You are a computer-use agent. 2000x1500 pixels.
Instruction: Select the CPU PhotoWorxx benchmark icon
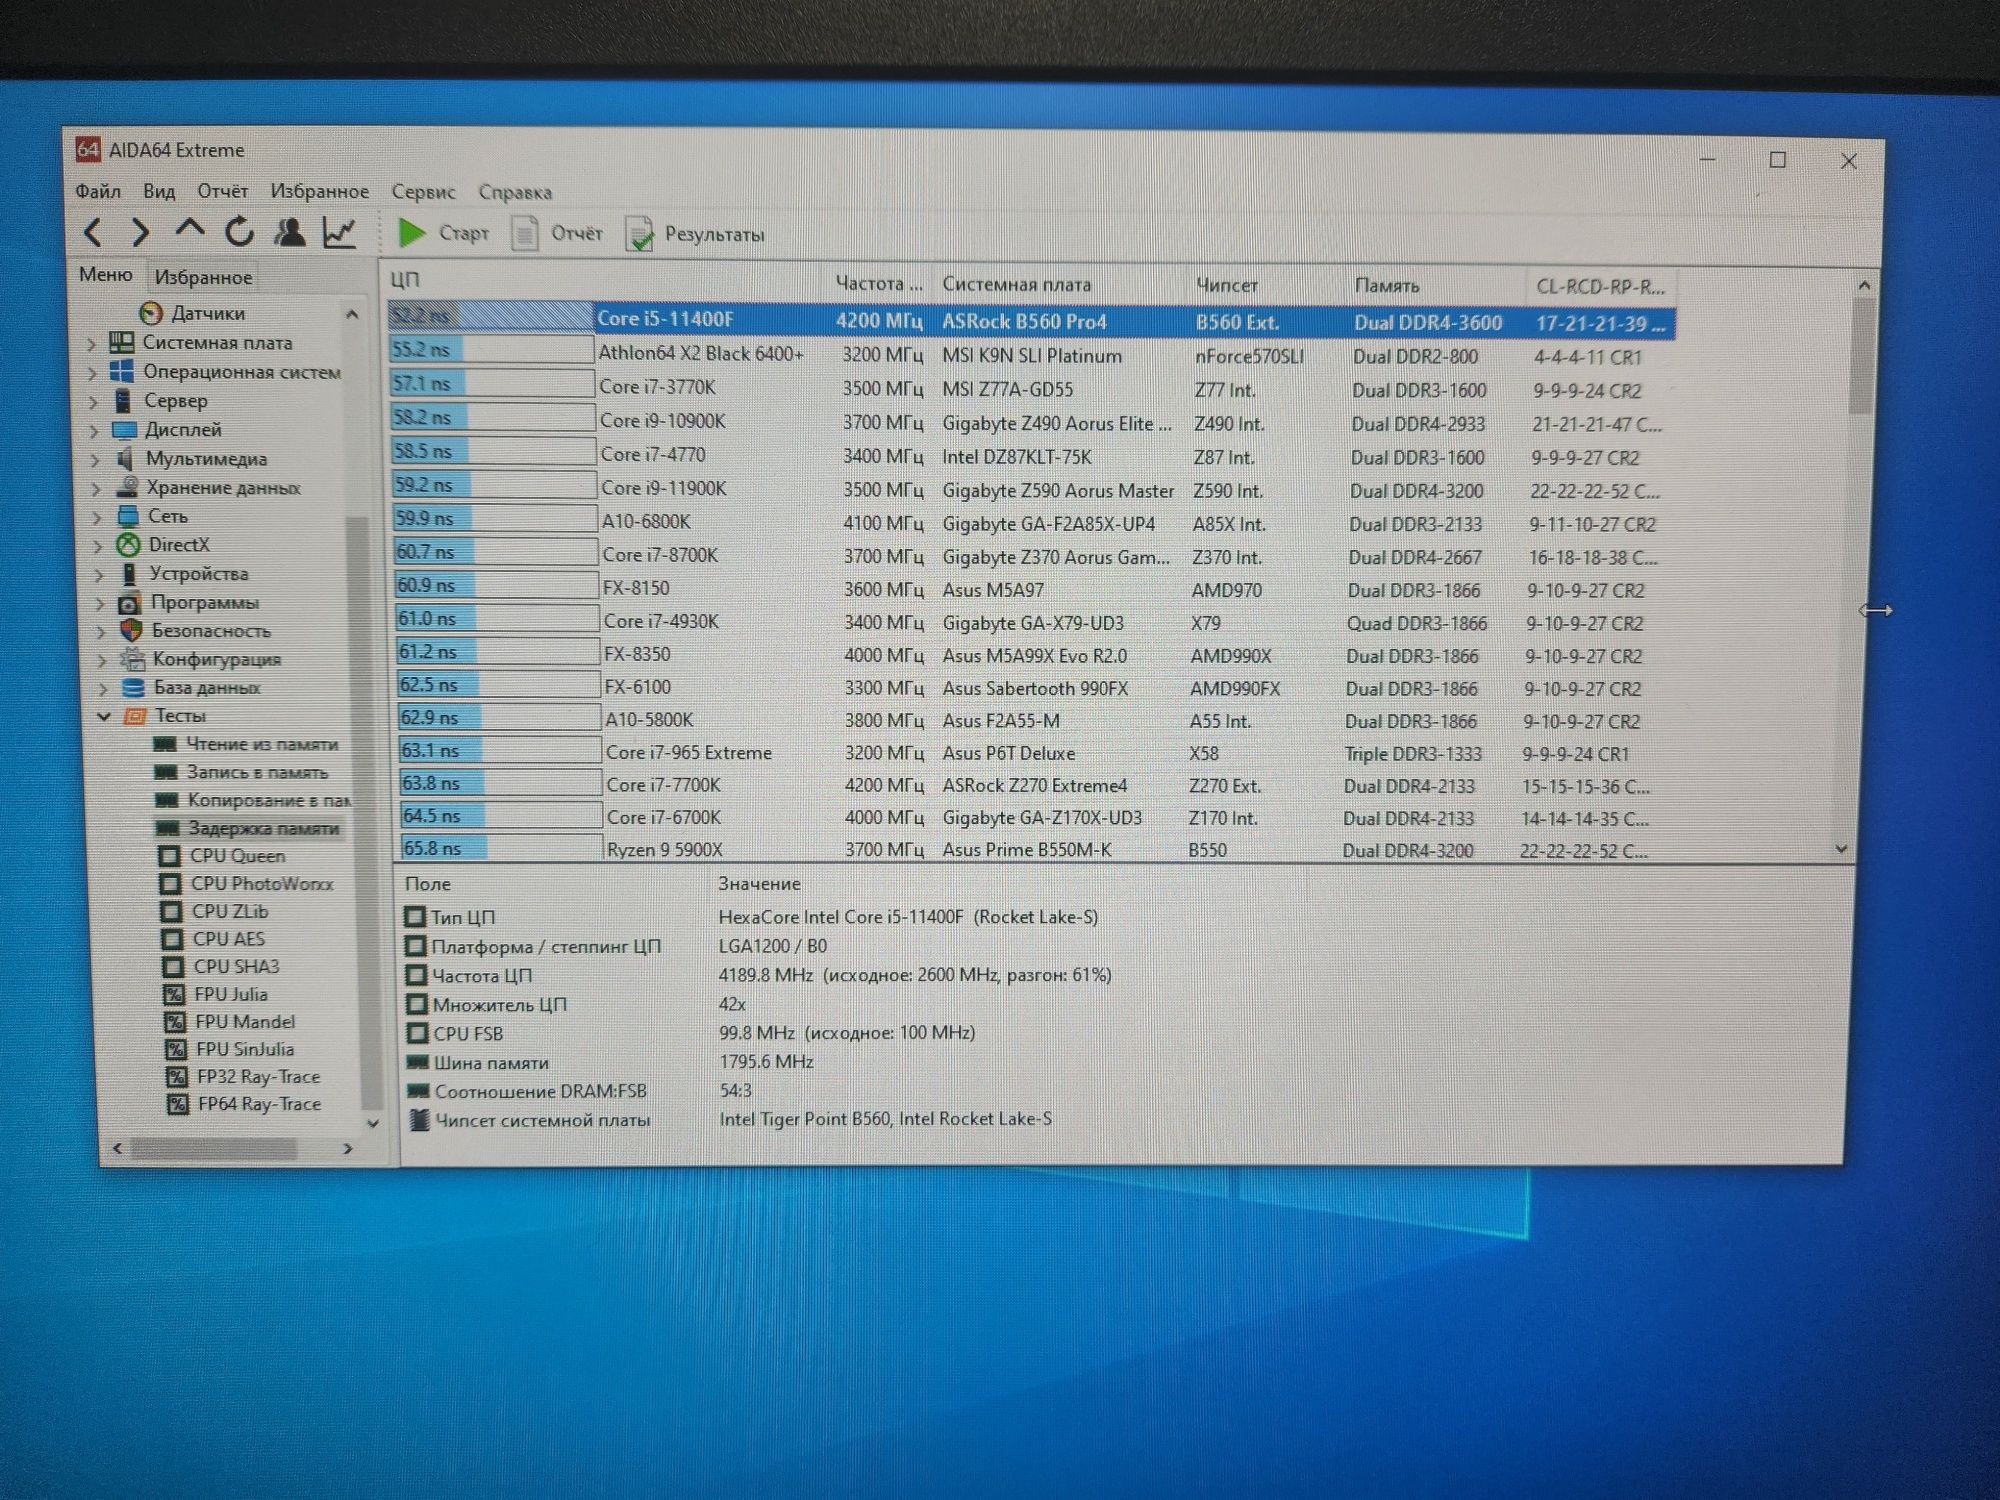click(171, 884)
